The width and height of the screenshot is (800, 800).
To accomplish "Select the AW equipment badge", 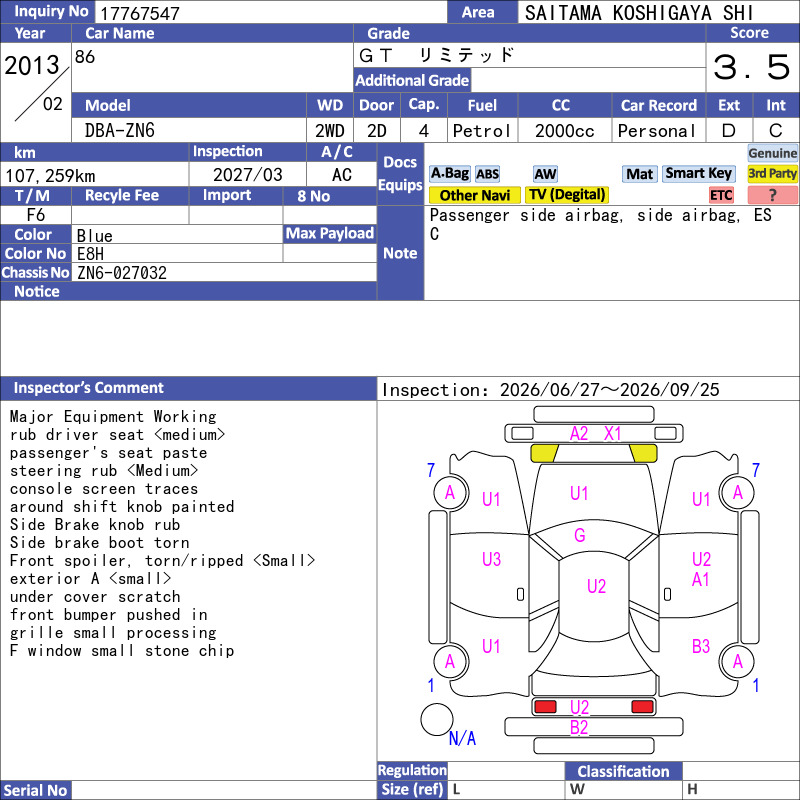I will [545, 174].
